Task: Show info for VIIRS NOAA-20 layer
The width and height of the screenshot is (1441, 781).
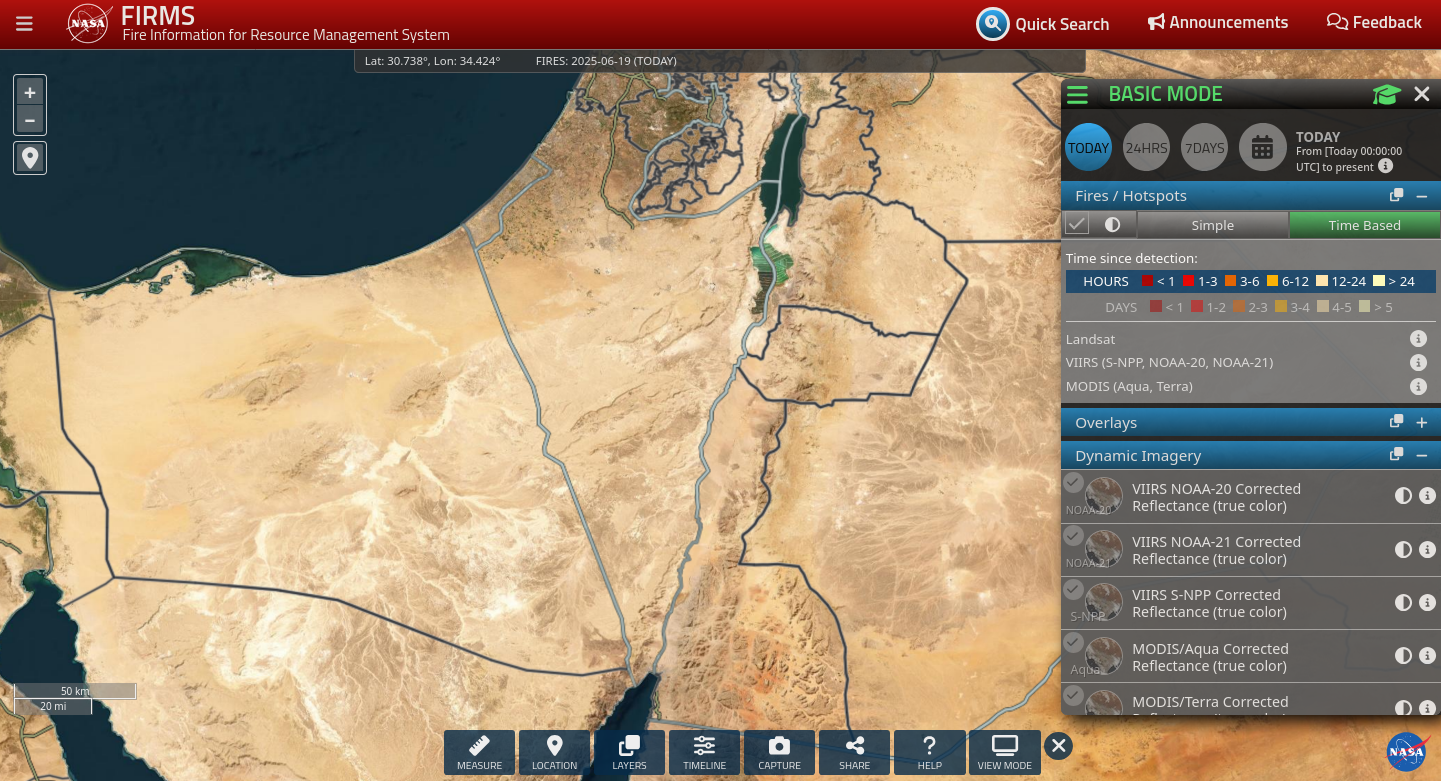Action: tap(1427, 496)
